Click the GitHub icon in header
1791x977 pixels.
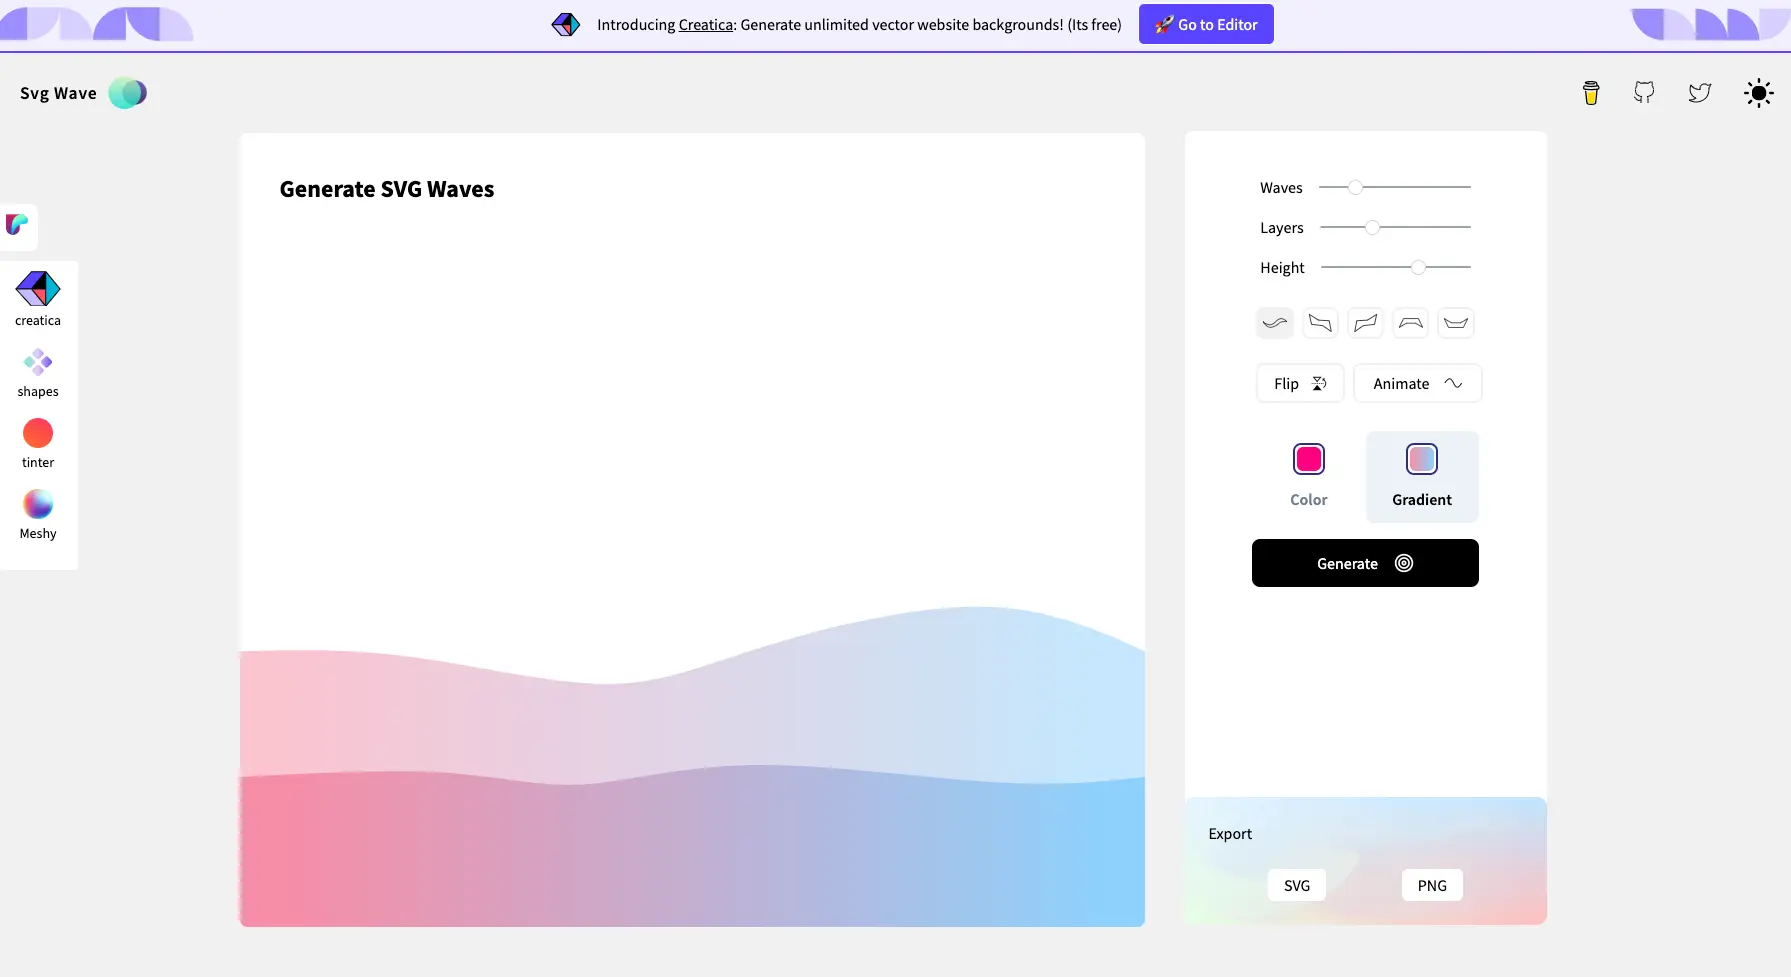tap(1644, 93)
